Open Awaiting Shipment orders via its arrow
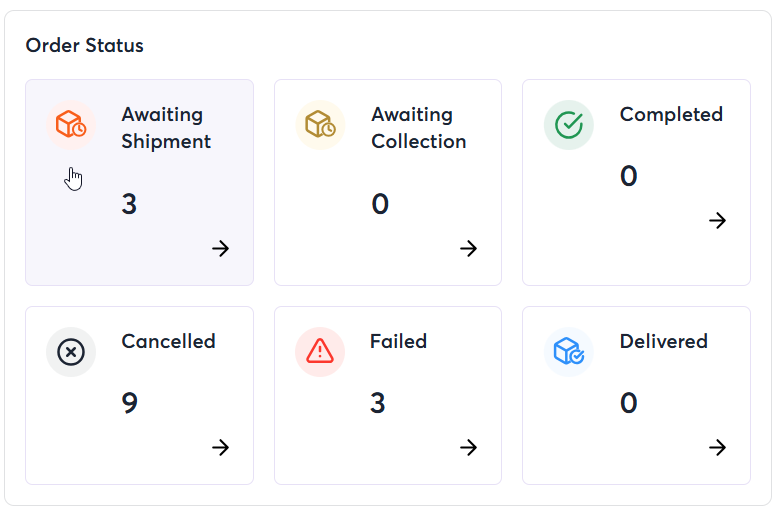 tap(220, 248)
